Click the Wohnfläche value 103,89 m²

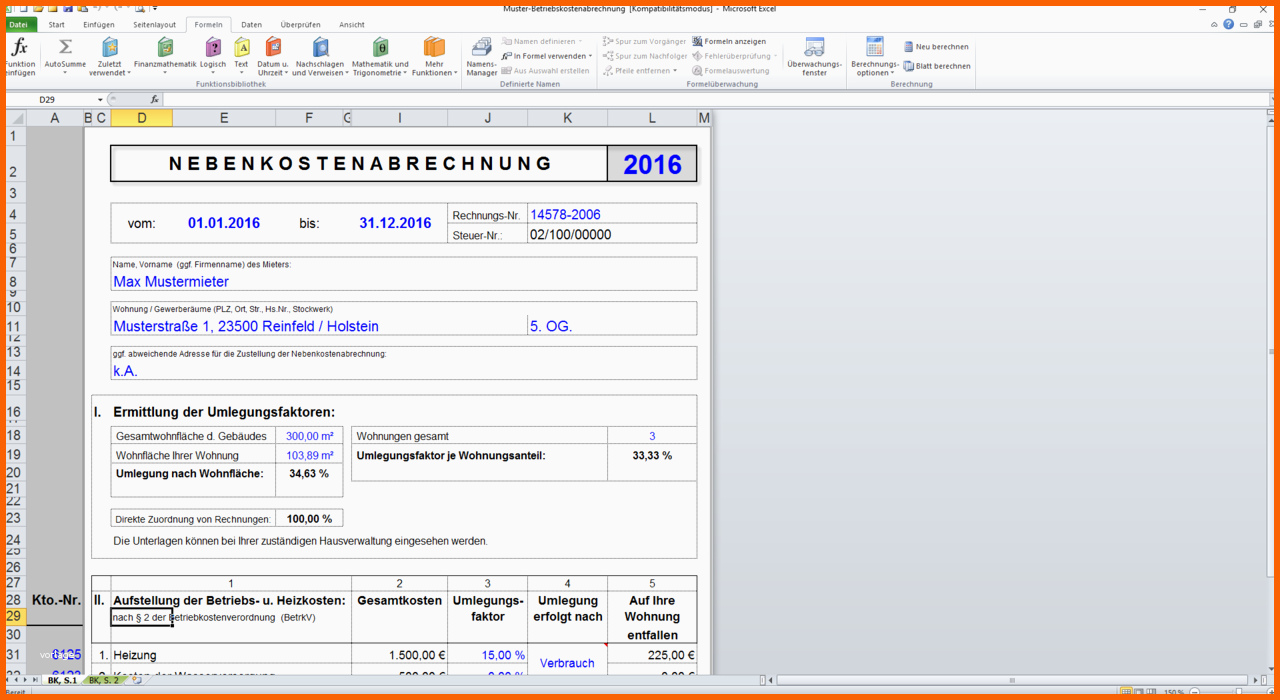click(x=309, y=455)
